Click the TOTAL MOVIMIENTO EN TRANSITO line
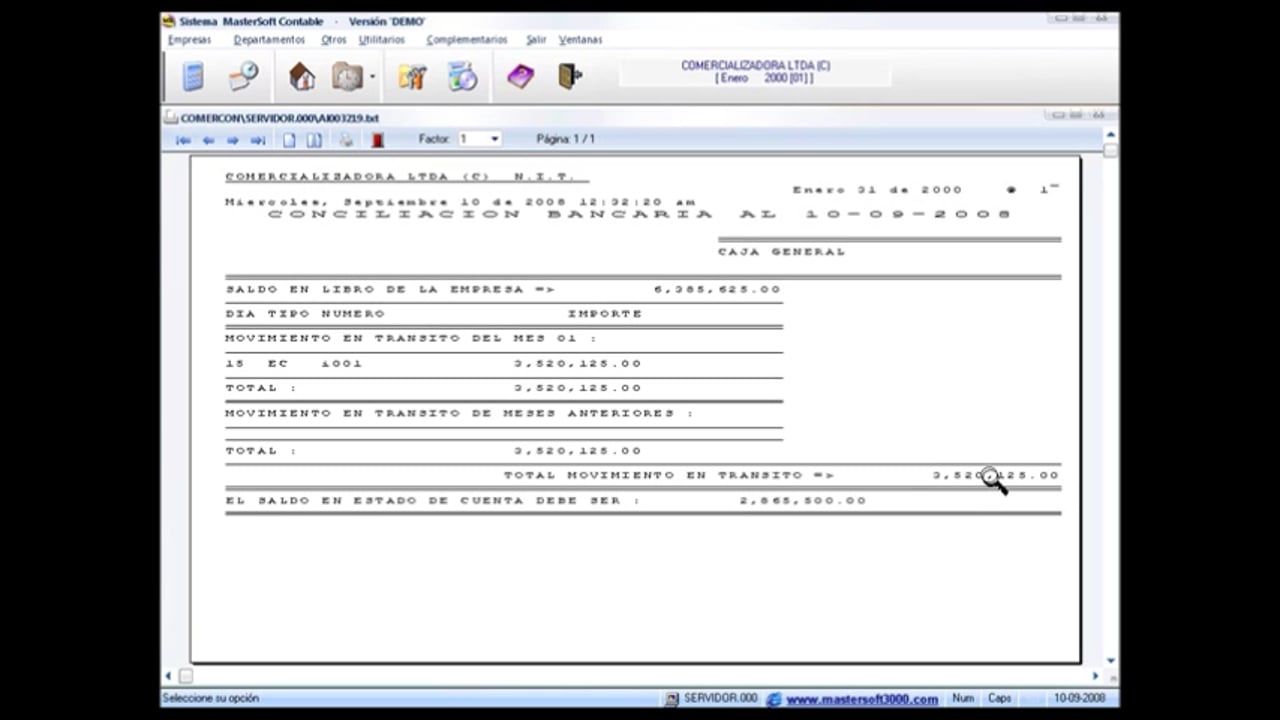Image resolution: width=1280 pixels, height=720 pixels. pos(781,475)
